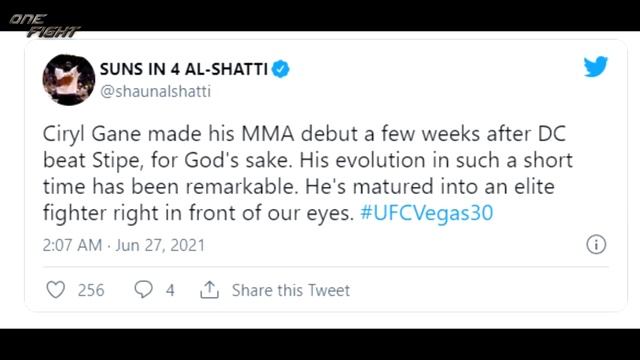Click the Share this Tweet text
Viewport: 640px width, 360px height.
[x=291, y=290]
